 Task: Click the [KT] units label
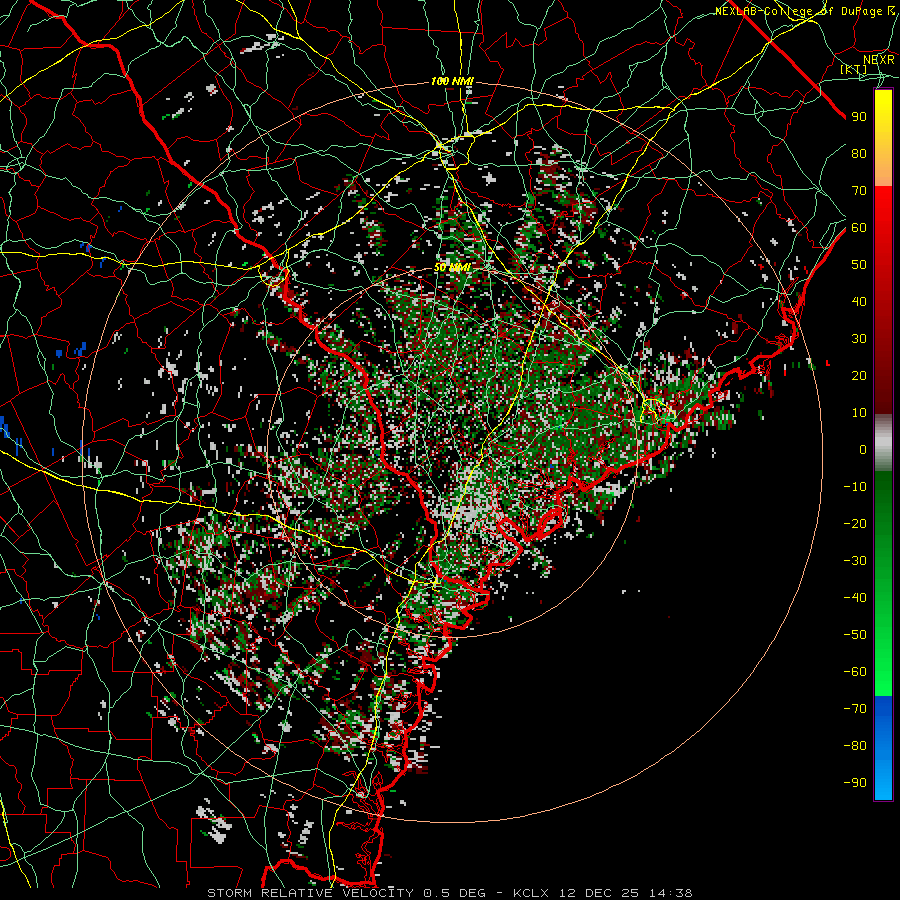(x=854, y=69)
